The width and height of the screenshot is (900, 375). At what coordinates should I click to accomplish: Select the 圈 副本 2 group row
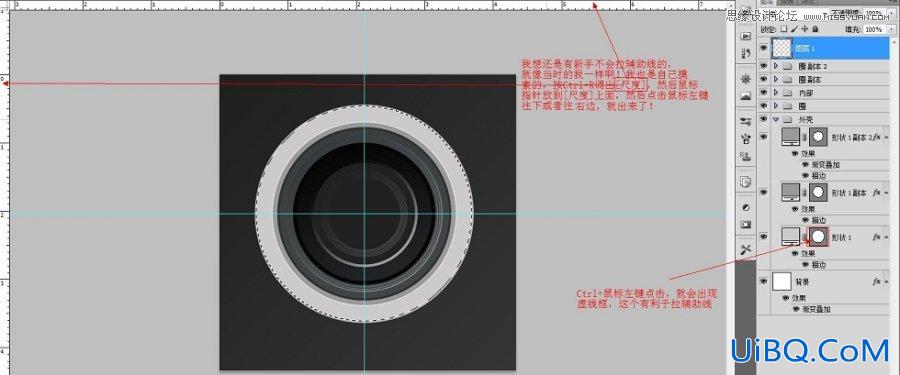tap(823, 66)
